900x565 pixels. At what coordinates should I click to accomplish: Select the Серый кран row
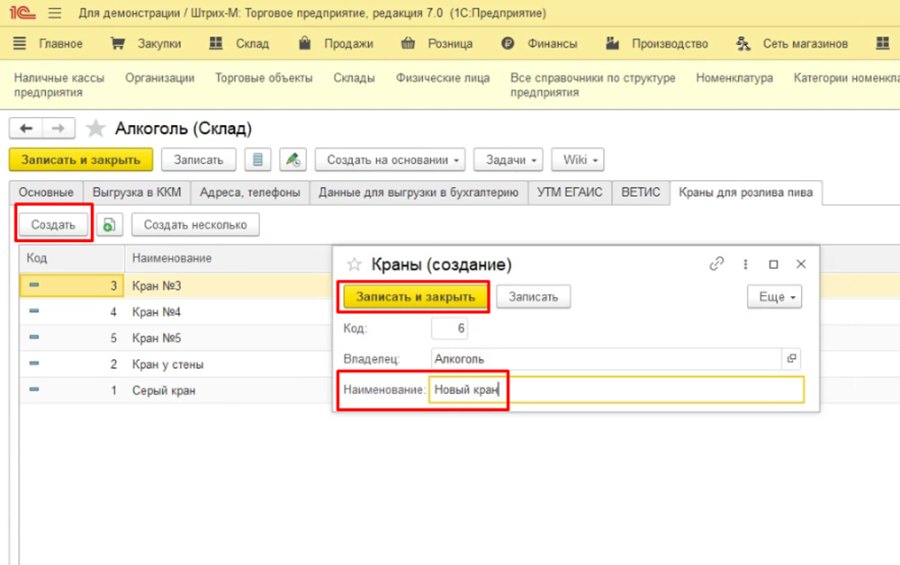click(x=176, y=390)
